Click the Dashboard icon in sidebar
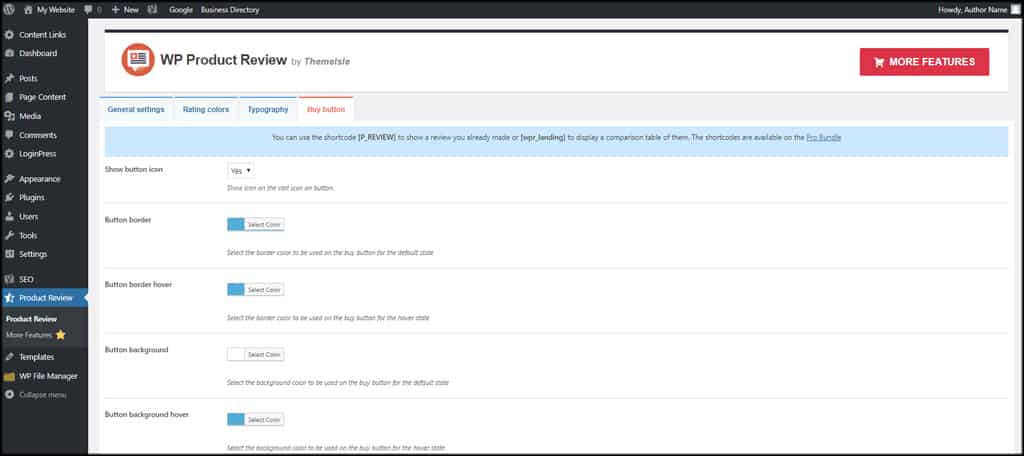This screenshot has width=1024, height=456. click(x=9, y=53)
